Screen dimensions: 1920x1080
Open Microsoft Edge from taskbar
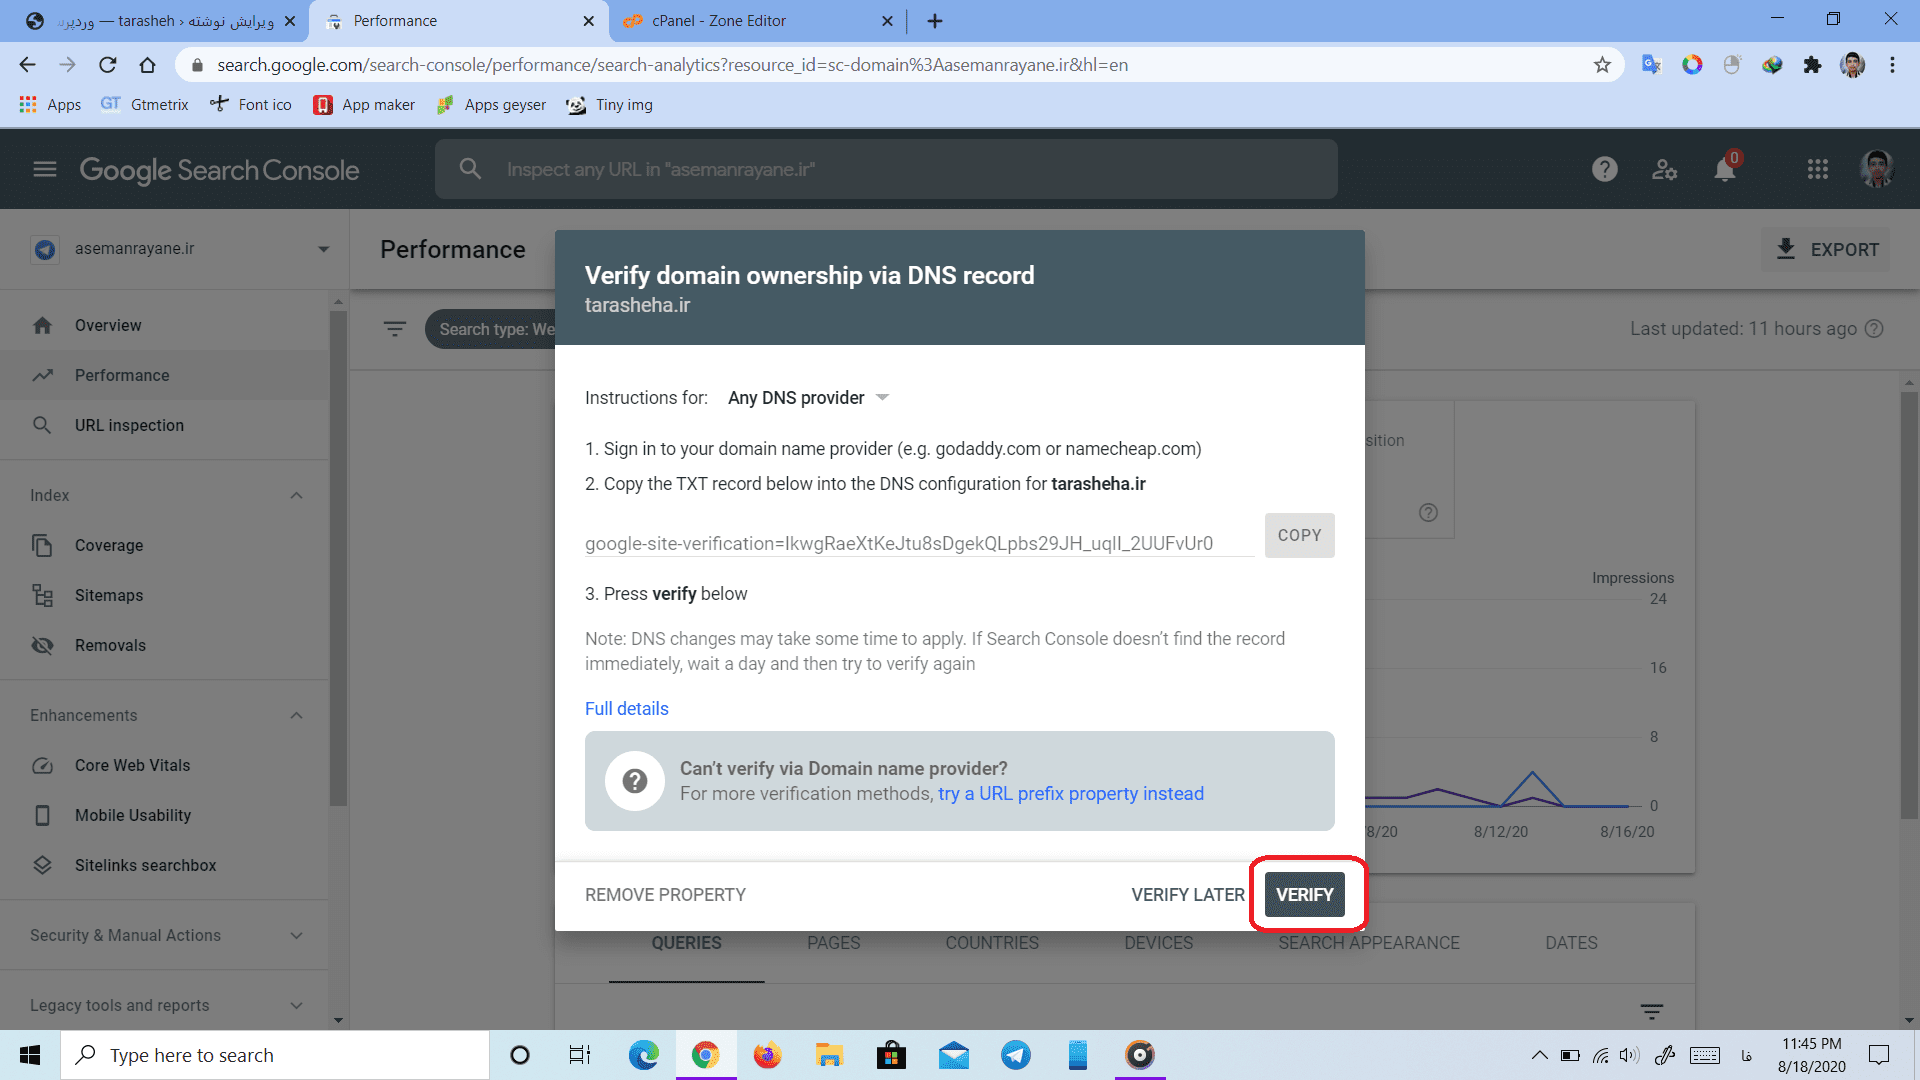coord(644,1055)
